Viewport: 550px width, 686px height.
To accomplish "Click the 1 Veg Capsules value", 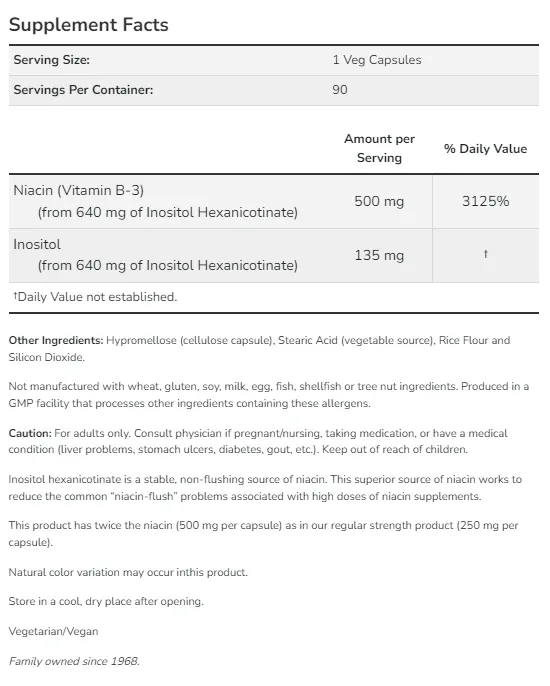I will [377, 60].
